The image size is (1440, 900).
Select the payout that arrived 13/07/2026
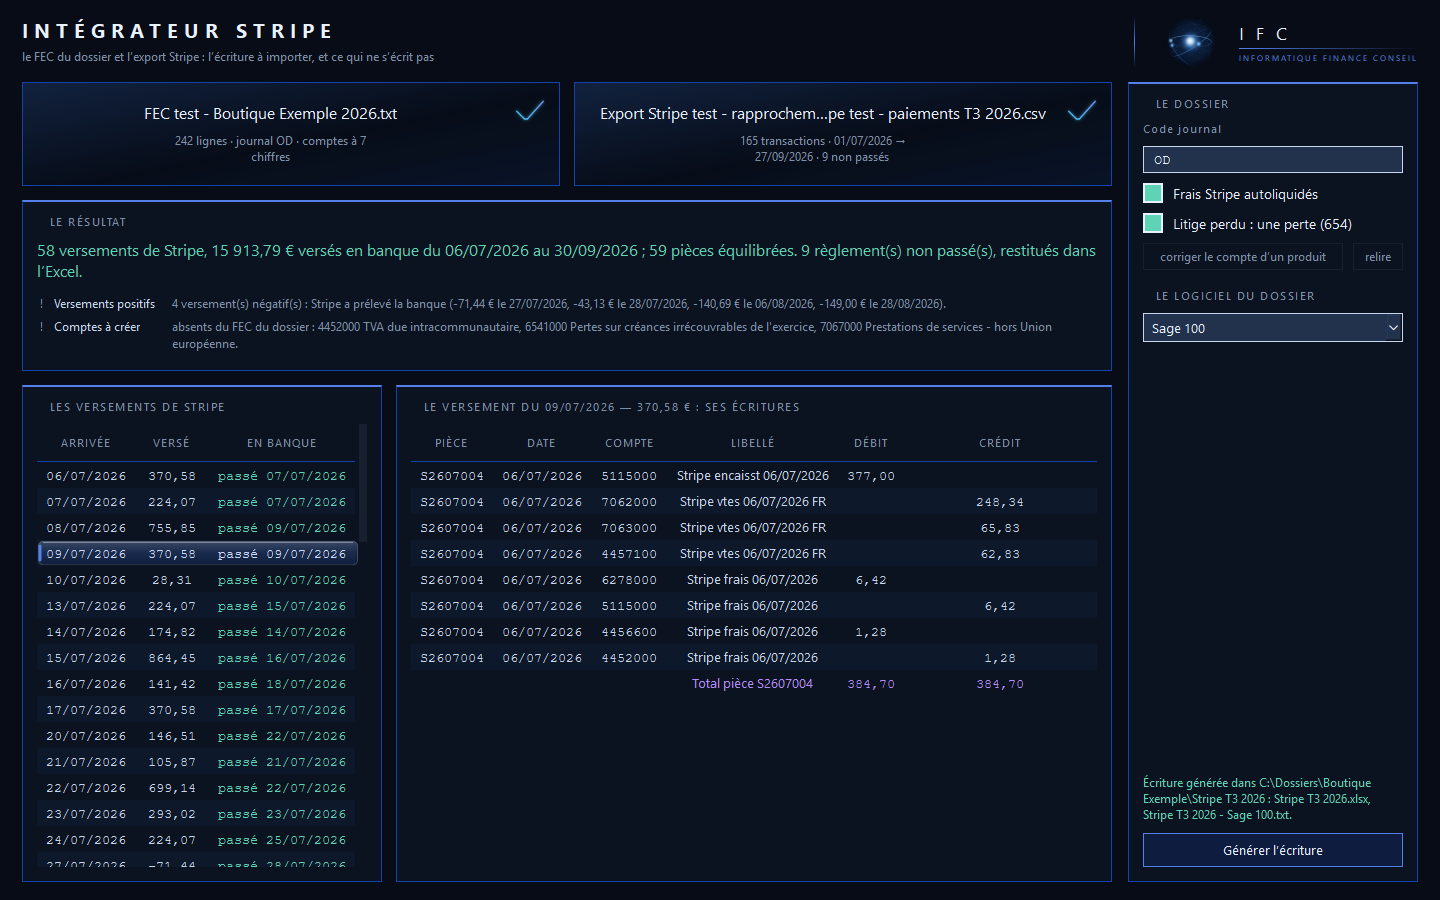coord(197,606)
